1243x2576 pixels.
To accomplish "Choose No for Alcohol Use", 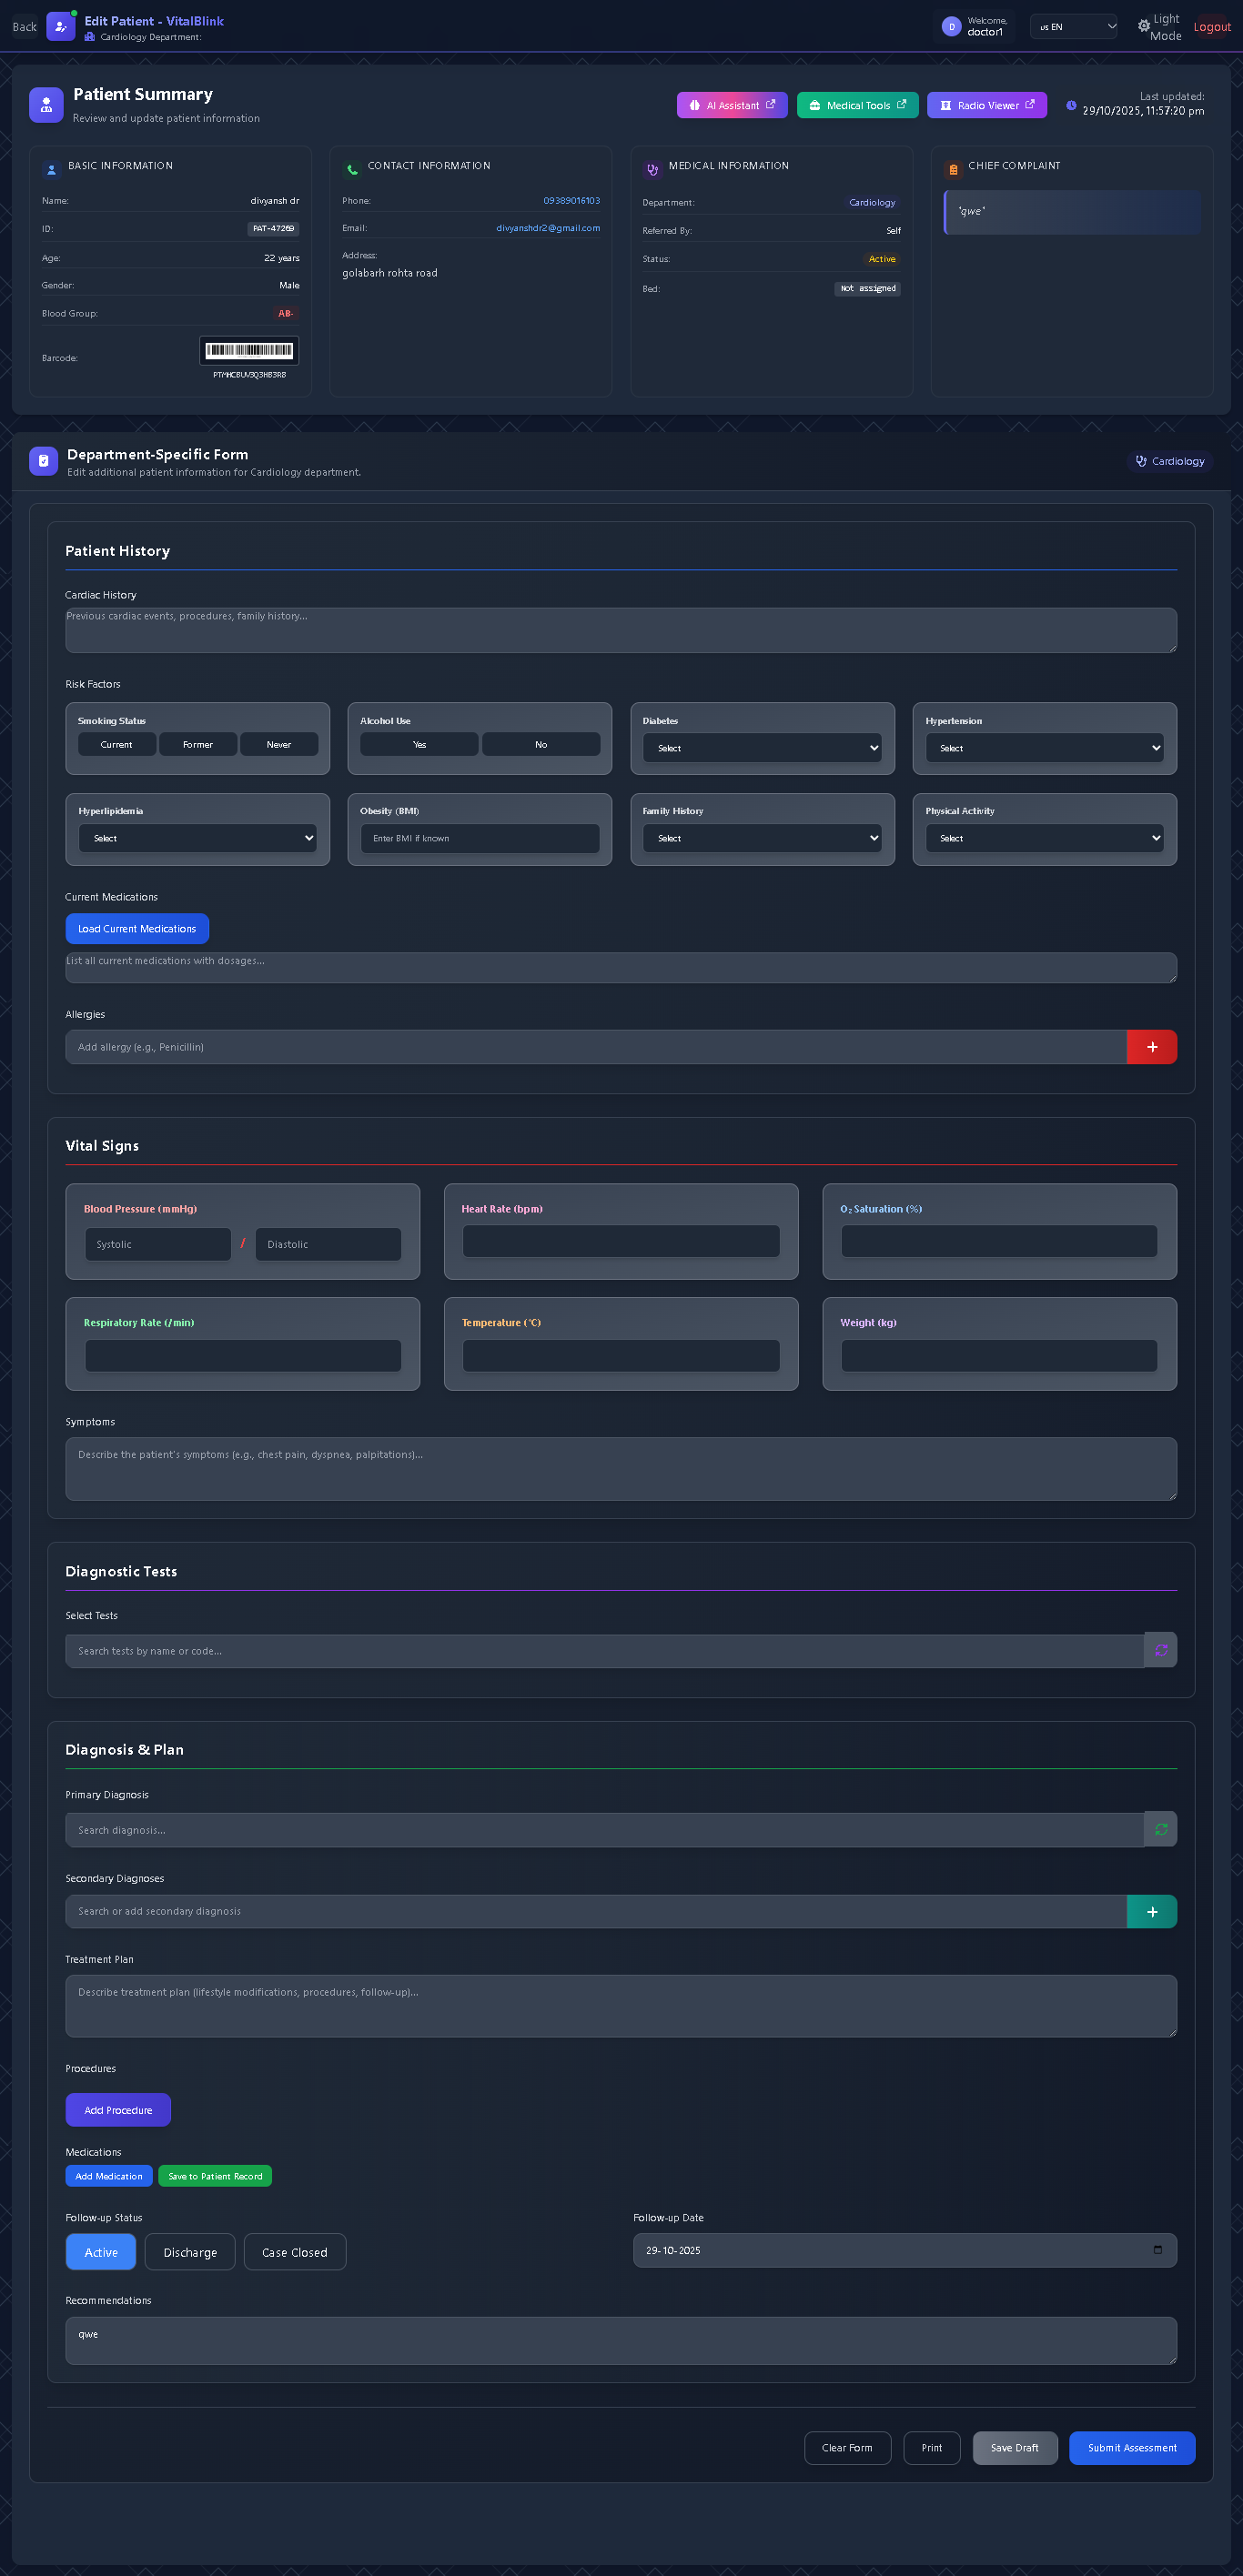I will coord(540,745).
